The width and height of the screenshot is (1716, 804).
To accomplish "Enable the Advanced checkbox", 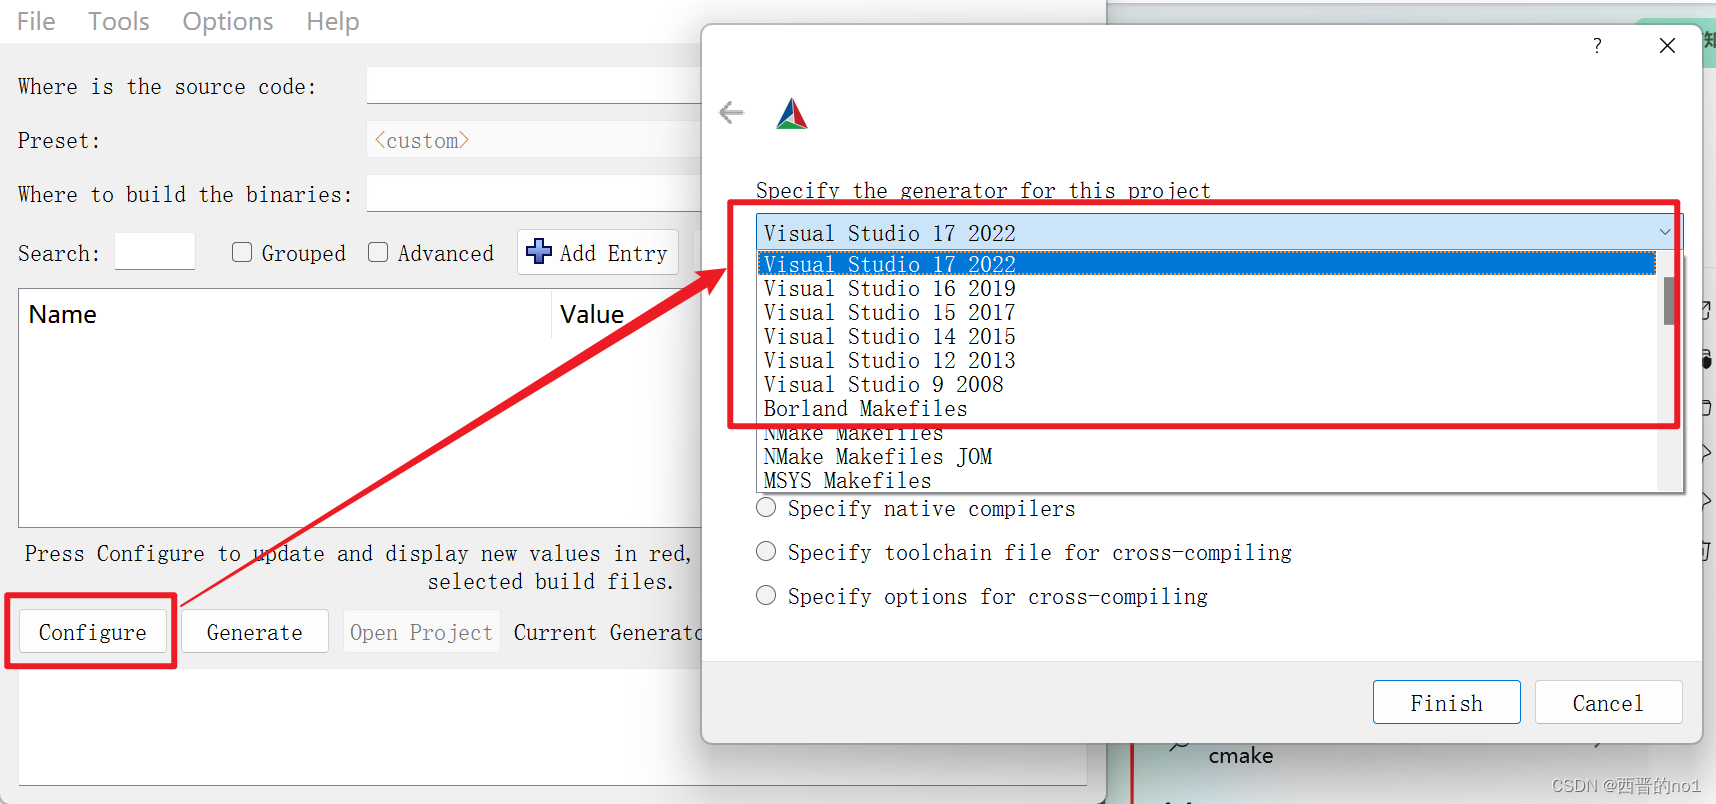I will (x=378, y=252).
